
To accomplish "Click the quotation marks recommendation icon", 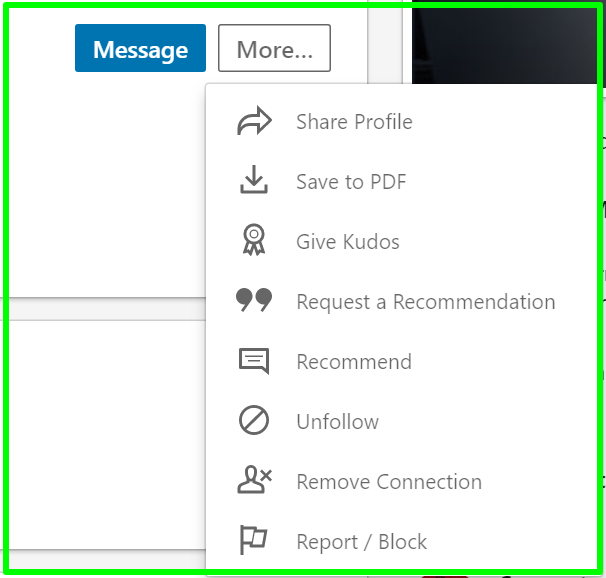I will click(254, 299).
